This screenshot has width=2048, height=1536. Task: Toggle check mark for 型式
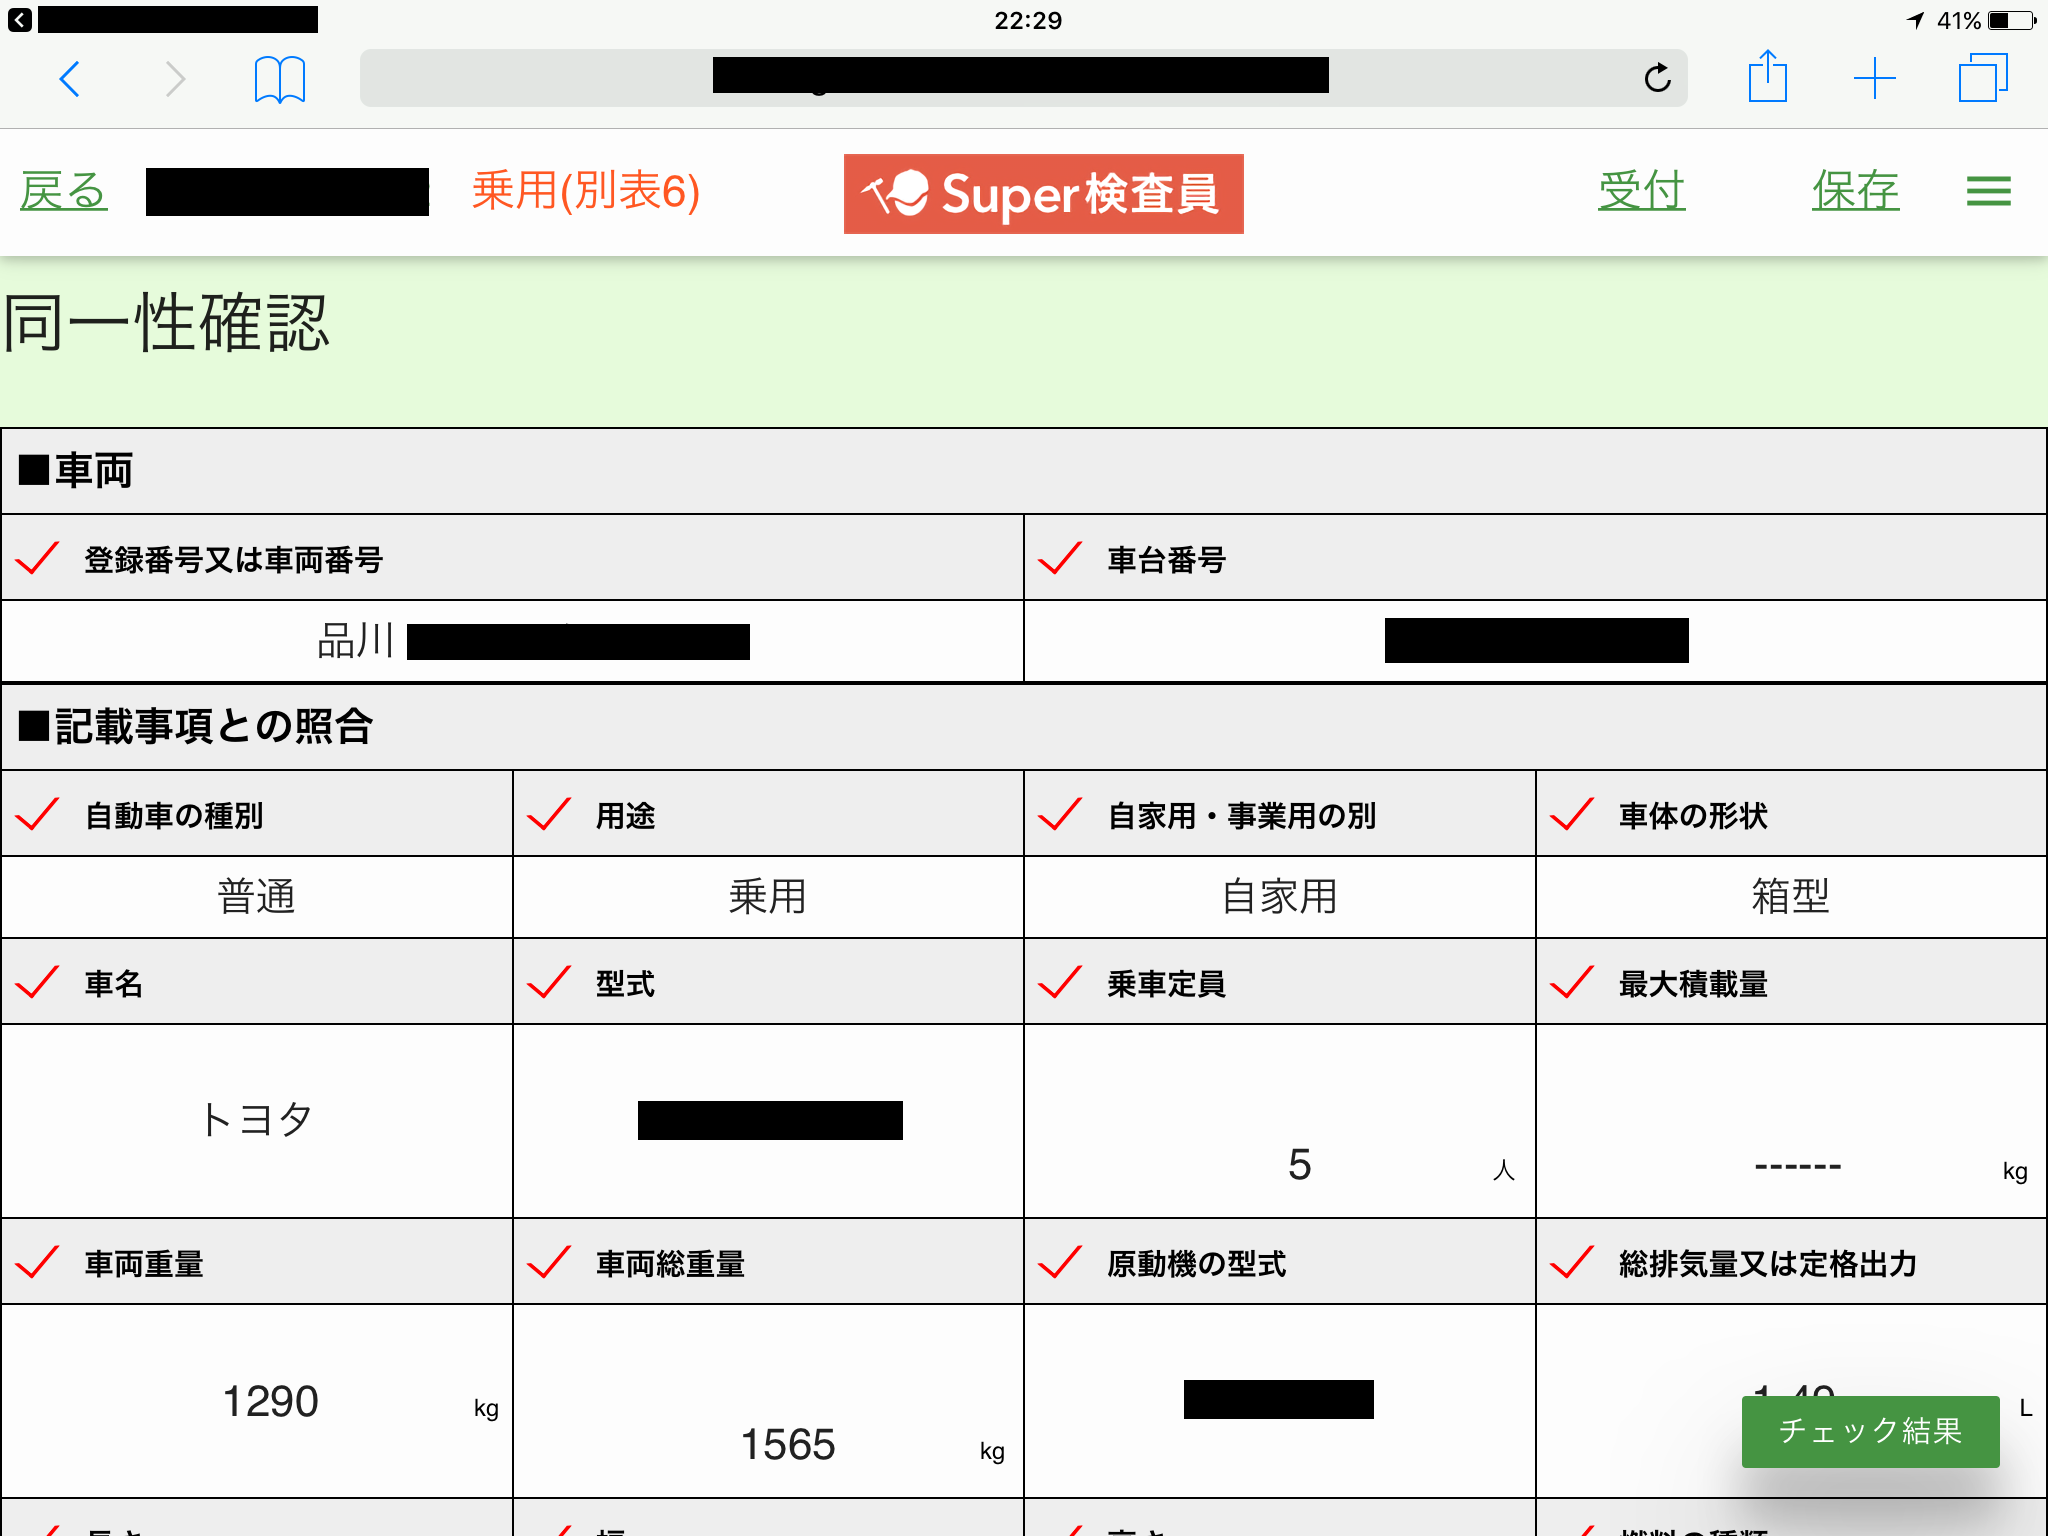point(550,983)
